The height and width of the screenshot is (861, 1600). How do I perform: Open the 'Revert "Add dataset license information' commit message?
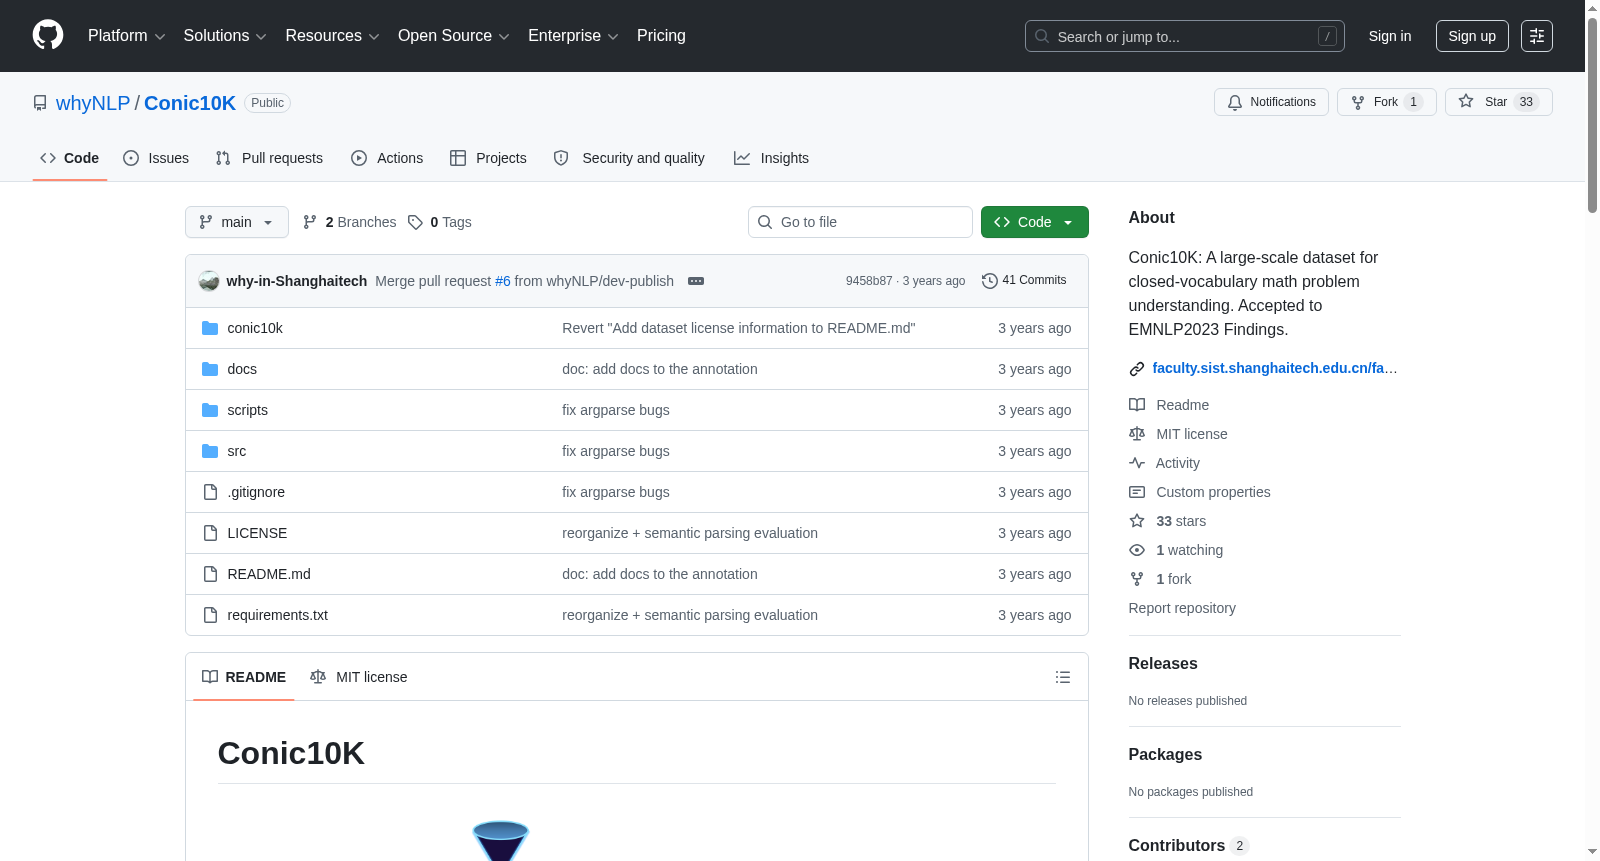point(739,328)
